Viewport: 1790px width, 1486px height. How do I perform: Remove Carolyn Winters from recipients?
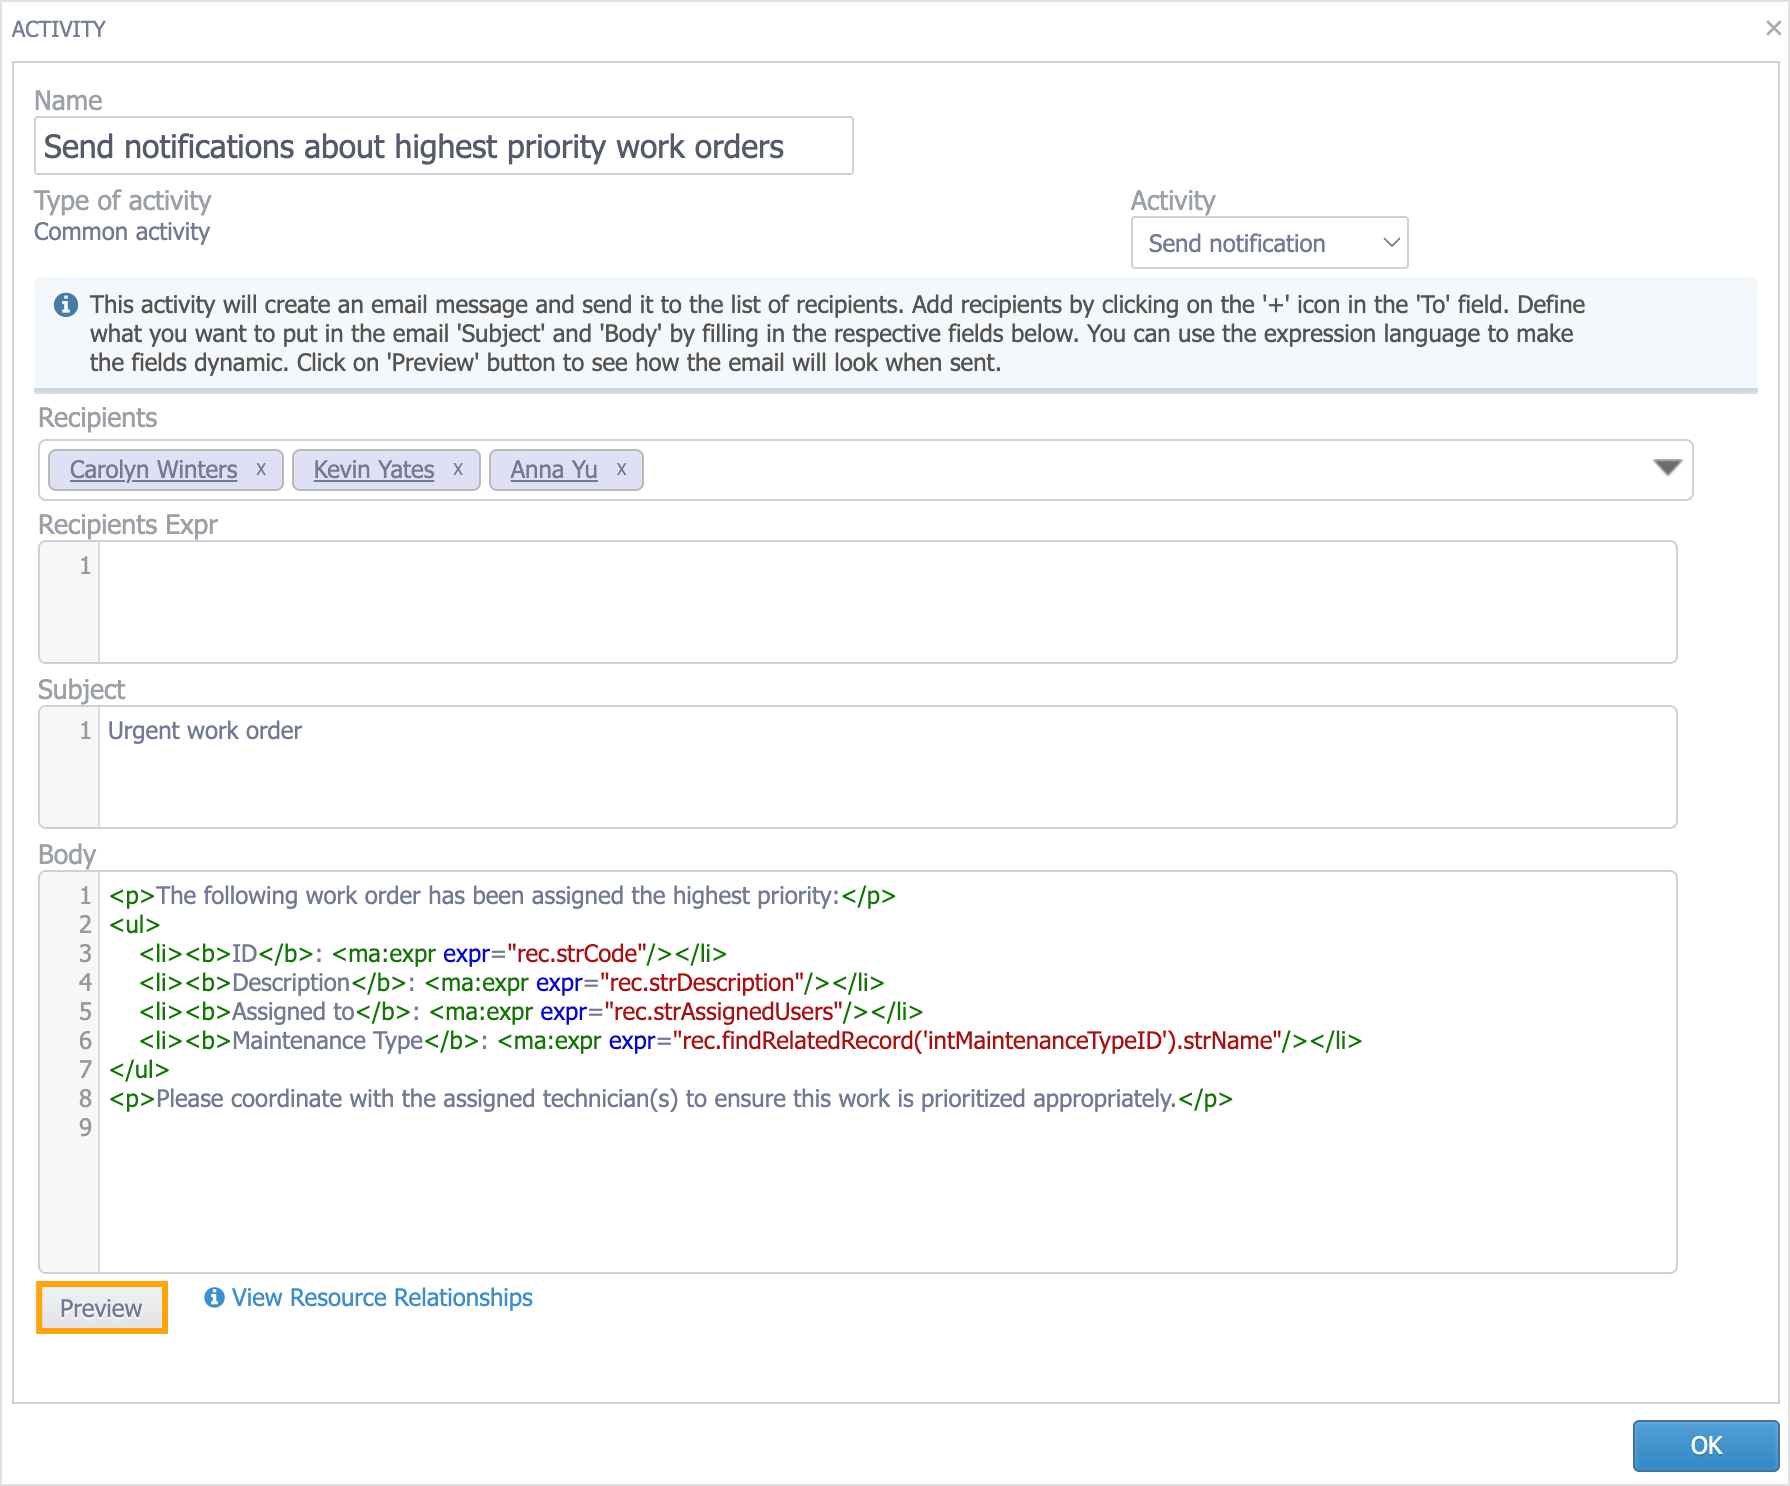[x=261, y=469]
